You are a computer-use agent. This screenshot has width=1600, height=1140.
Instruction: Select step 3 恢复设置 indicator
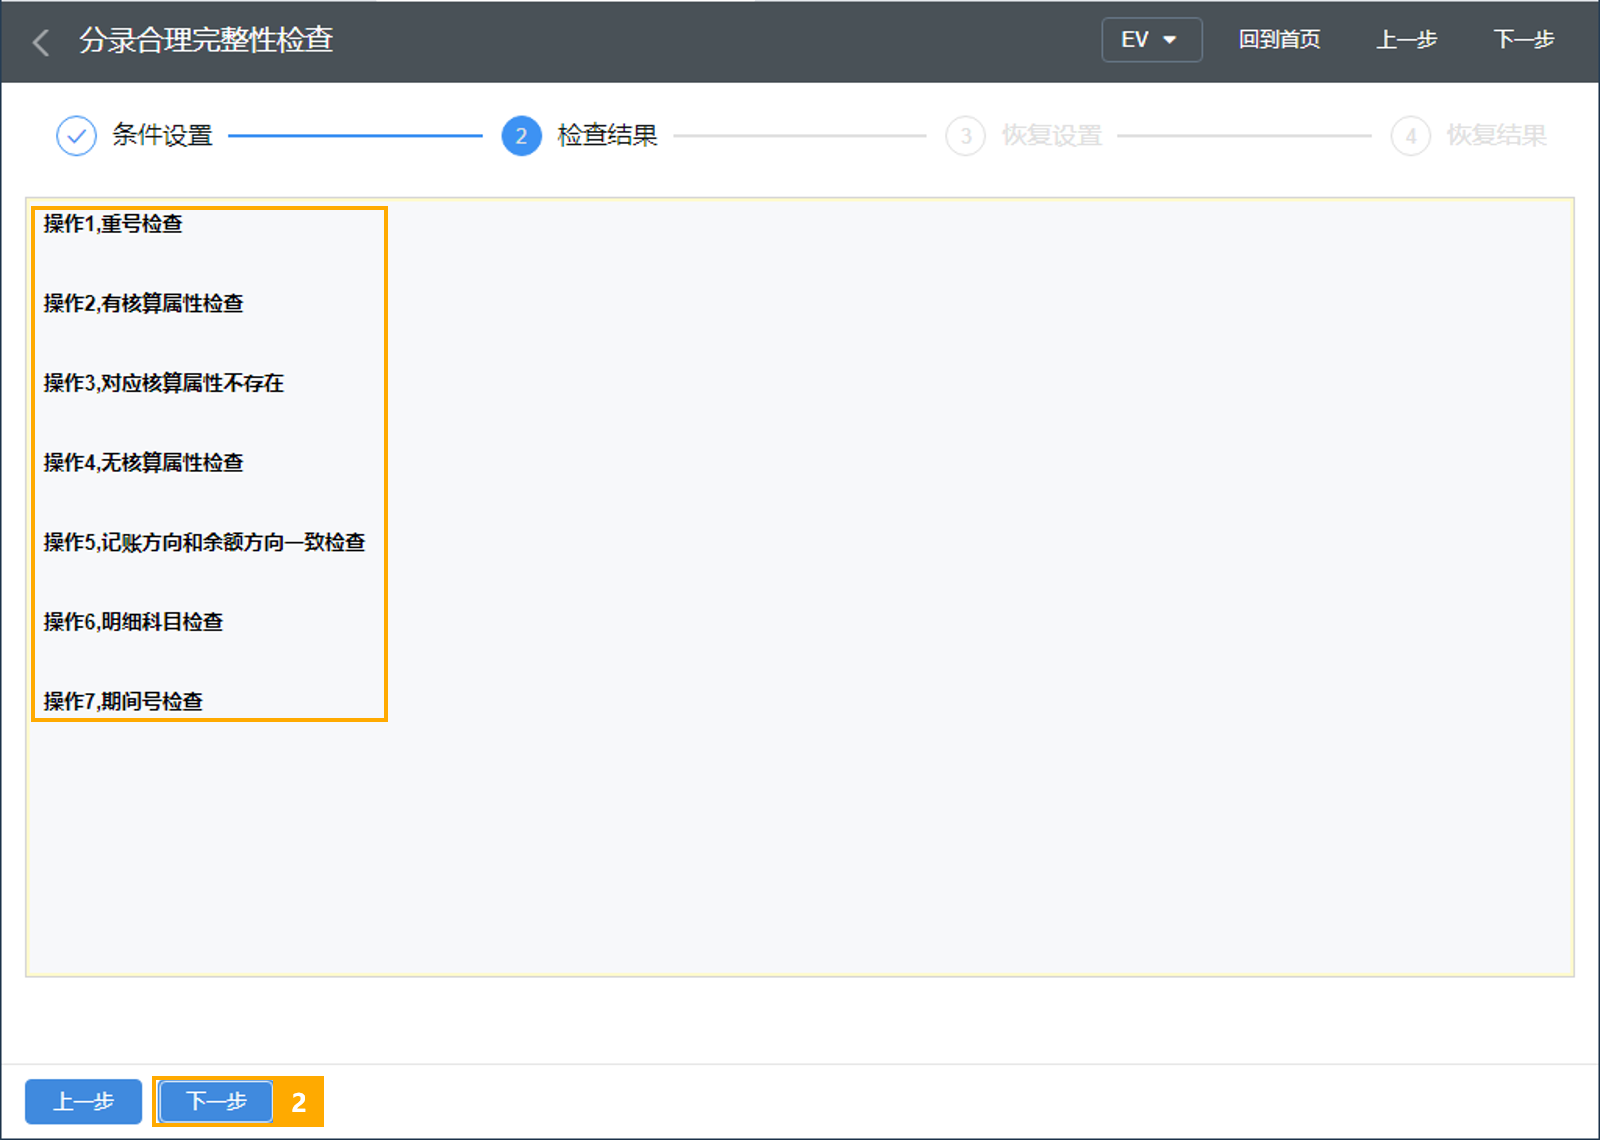[x=966, y=136]
